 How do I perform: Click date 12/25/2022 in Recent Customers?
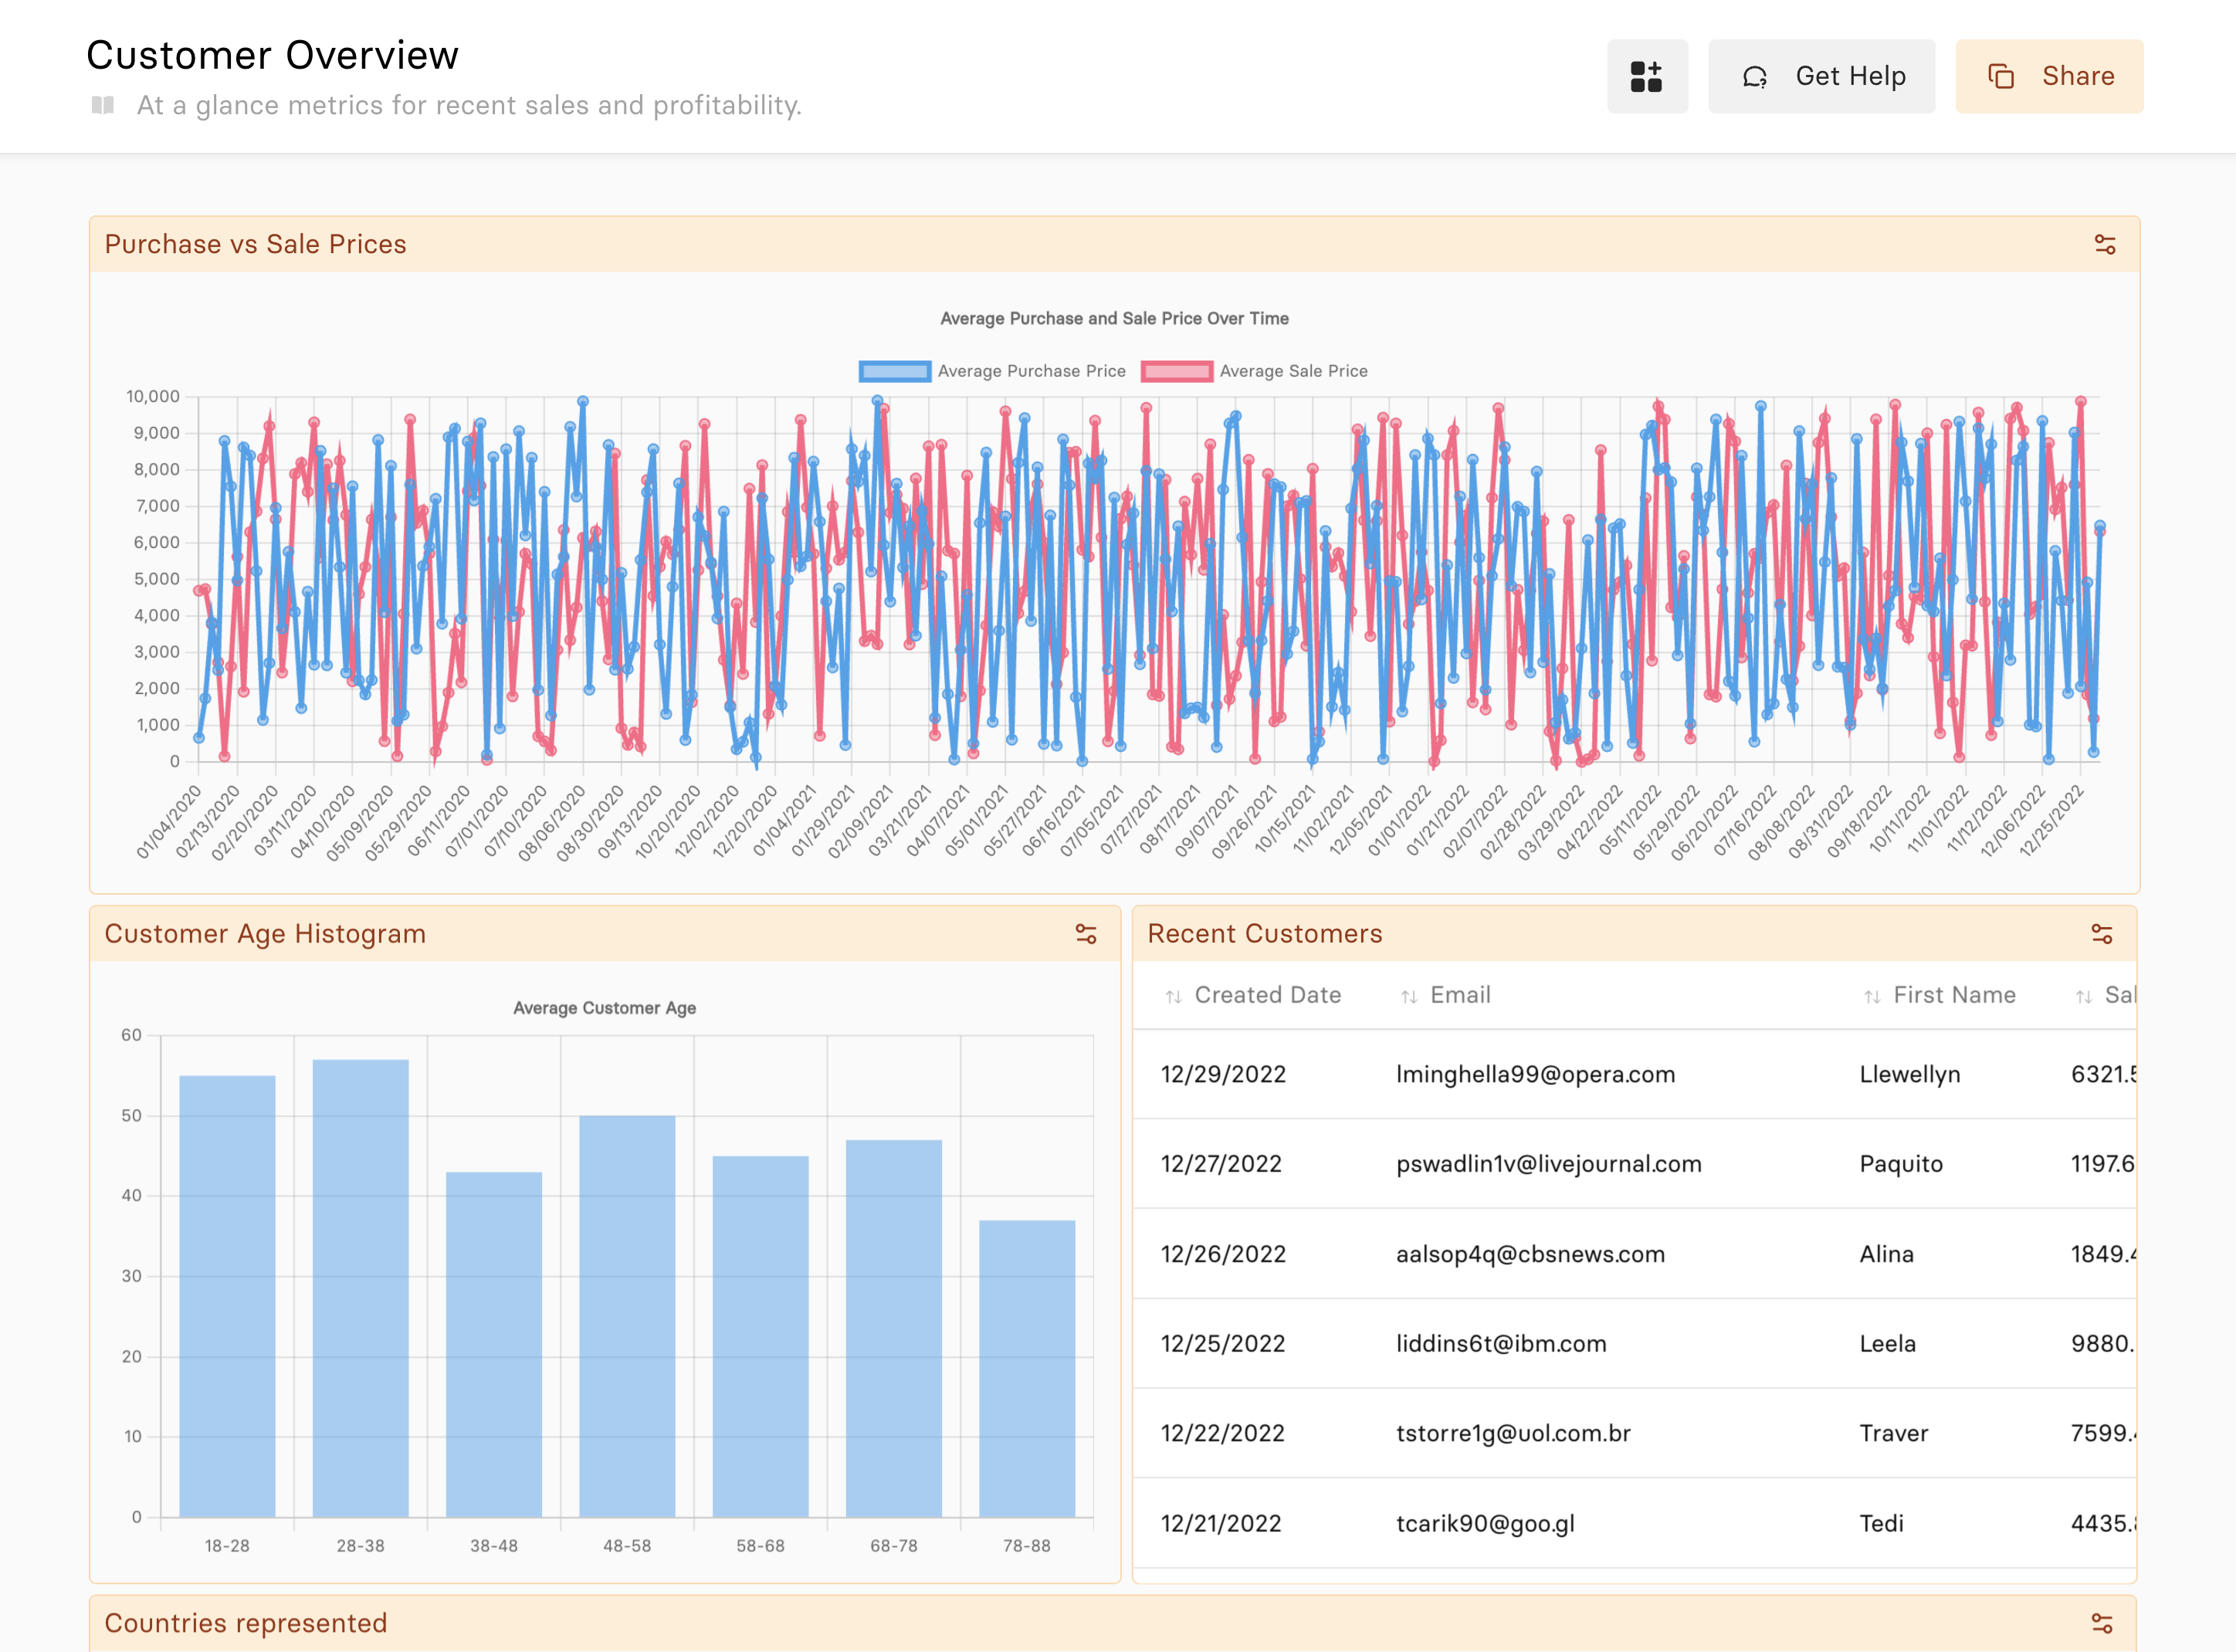(x=1223, y=1344)
